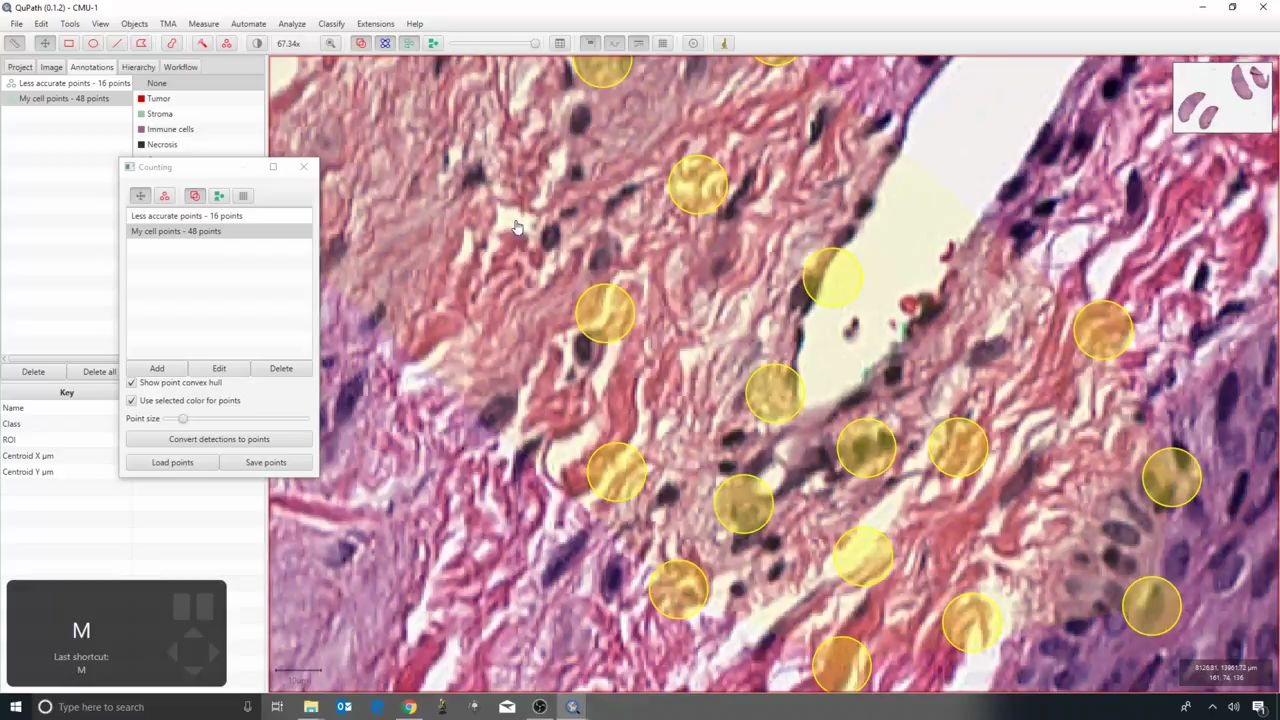Toggle grid icon in Counting dialog
Image resolution: width=1280 pixels, height=720 pixels.
click(243, 195)
